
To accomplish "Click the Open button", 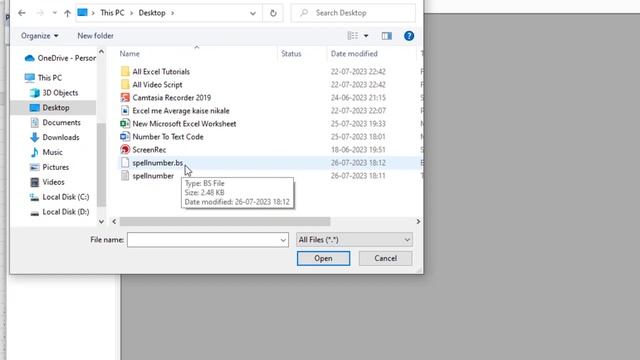I will (323, 258).
